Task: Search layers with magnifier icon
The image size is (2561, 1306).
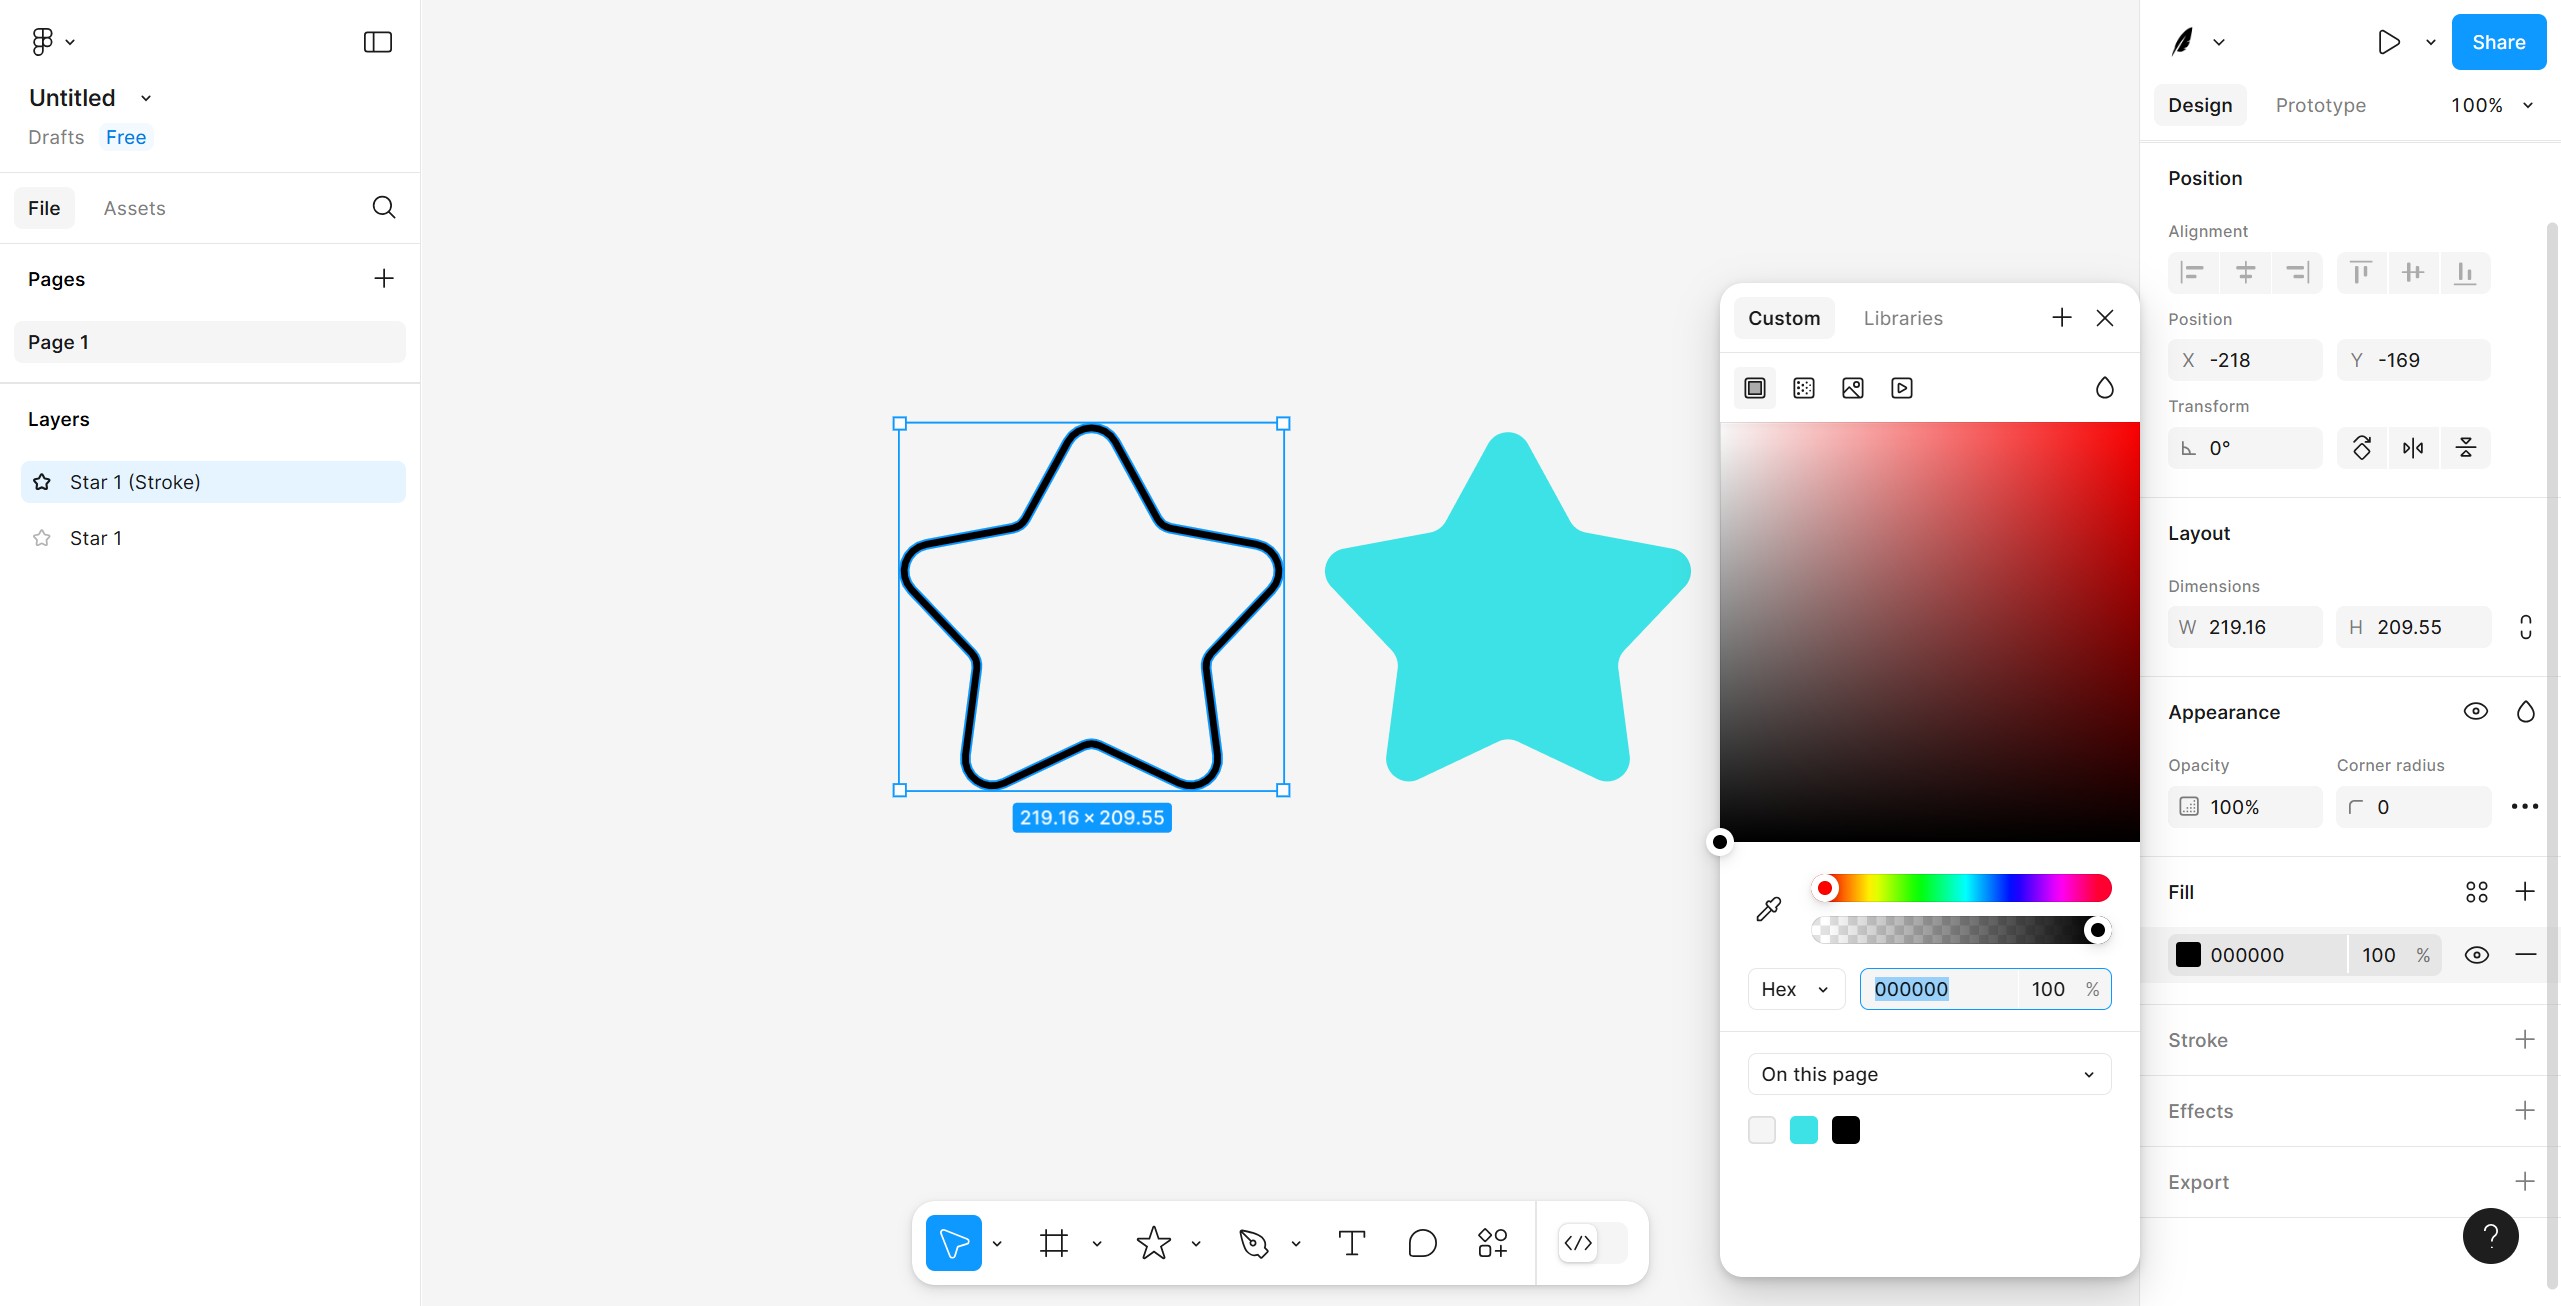Action: coord(383,208)
